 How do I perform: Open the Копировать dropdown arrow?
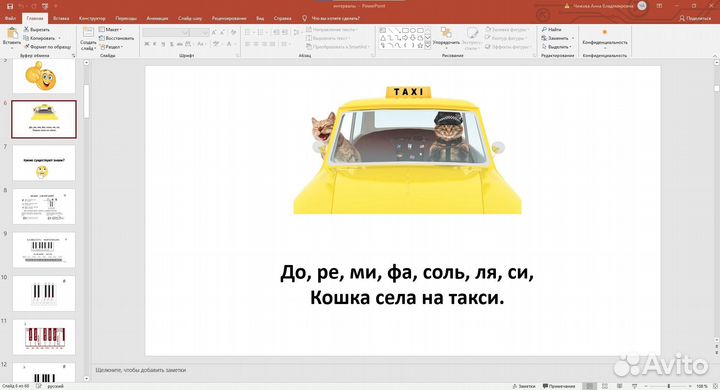tap(59, 38)
